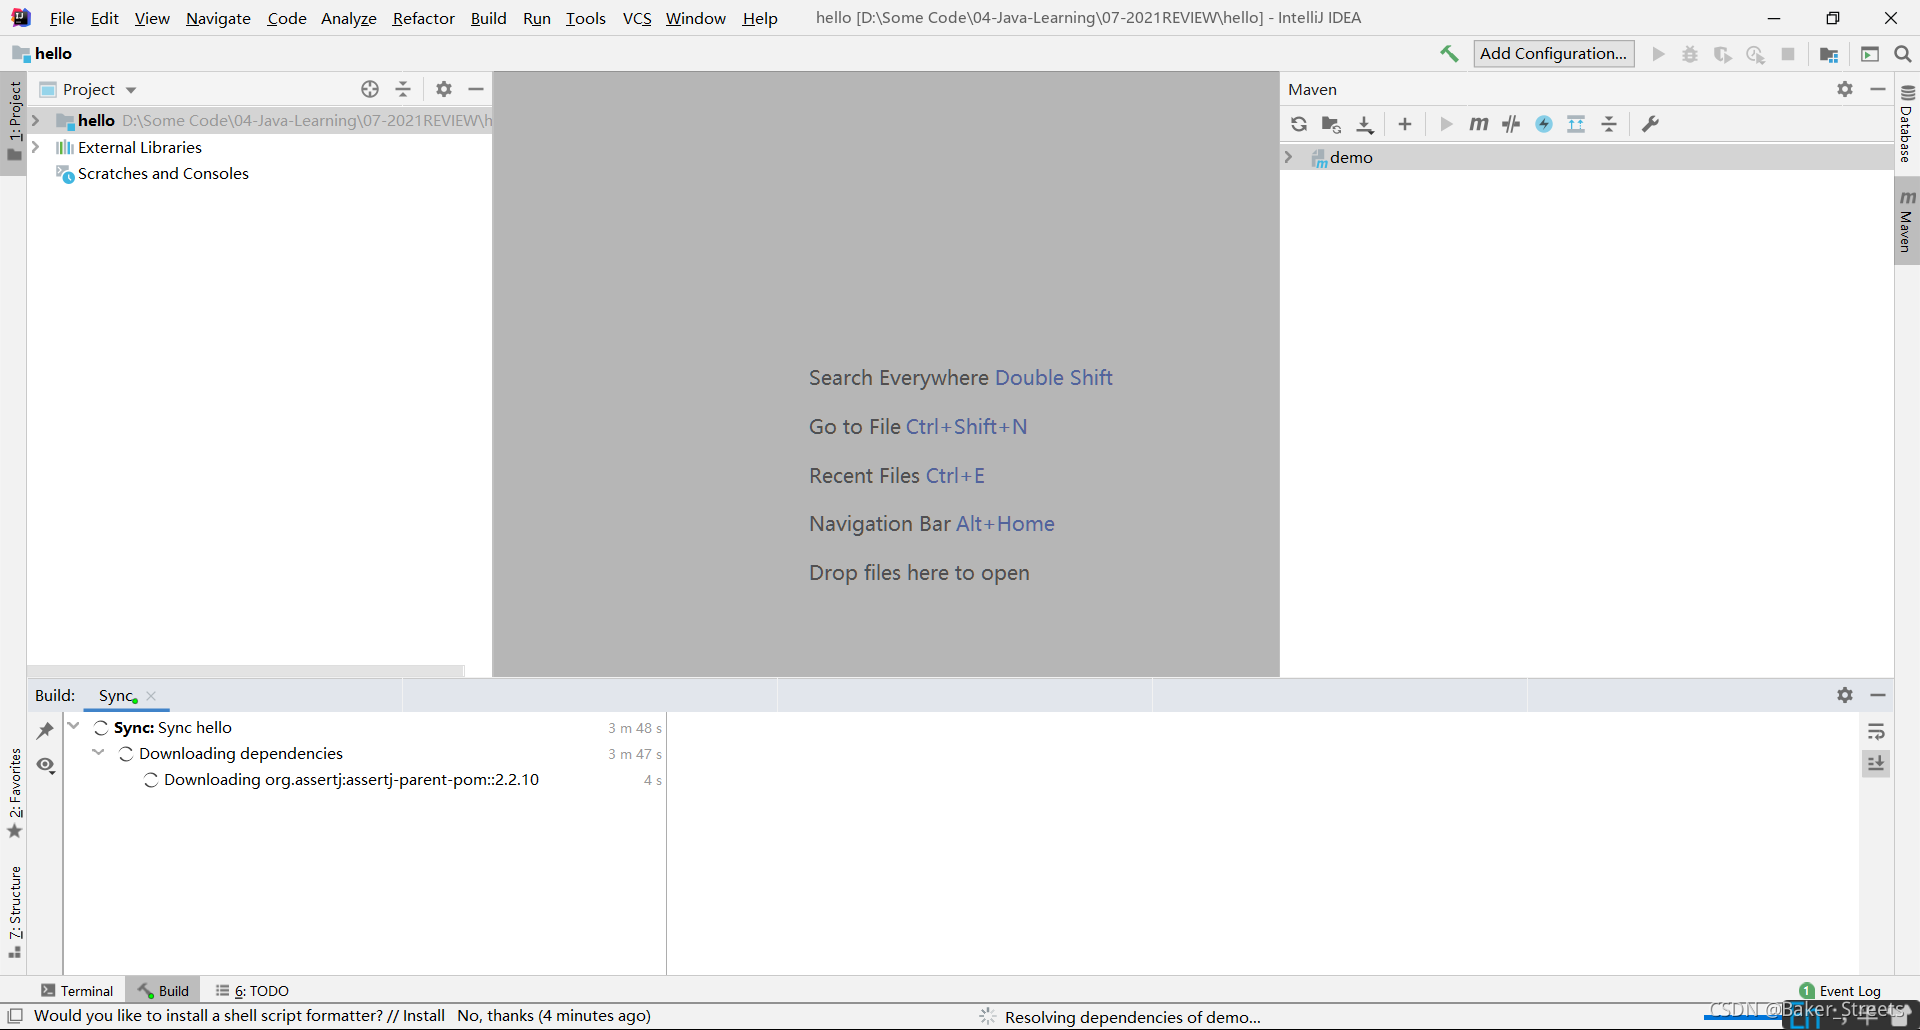The height and width of the screenshot is (1030, 1920).
Task: Open Favorites side tool window
Action: pyautogui.click(x=14, y=793)
